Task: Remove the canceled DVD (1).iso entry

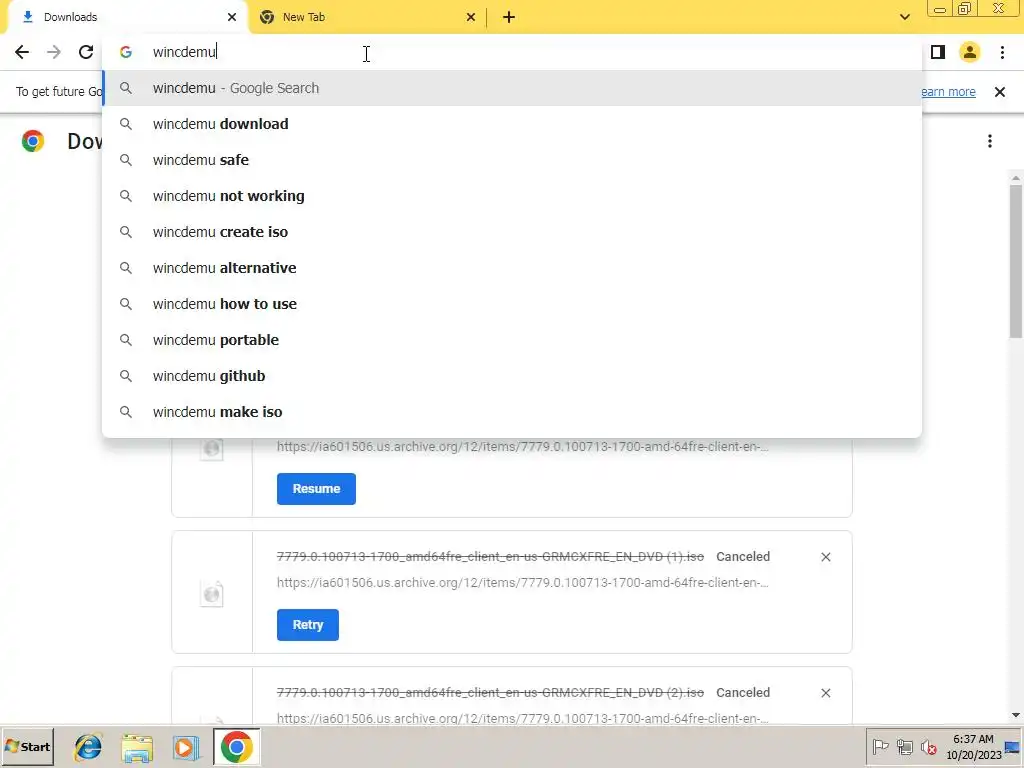Action: 825,557
